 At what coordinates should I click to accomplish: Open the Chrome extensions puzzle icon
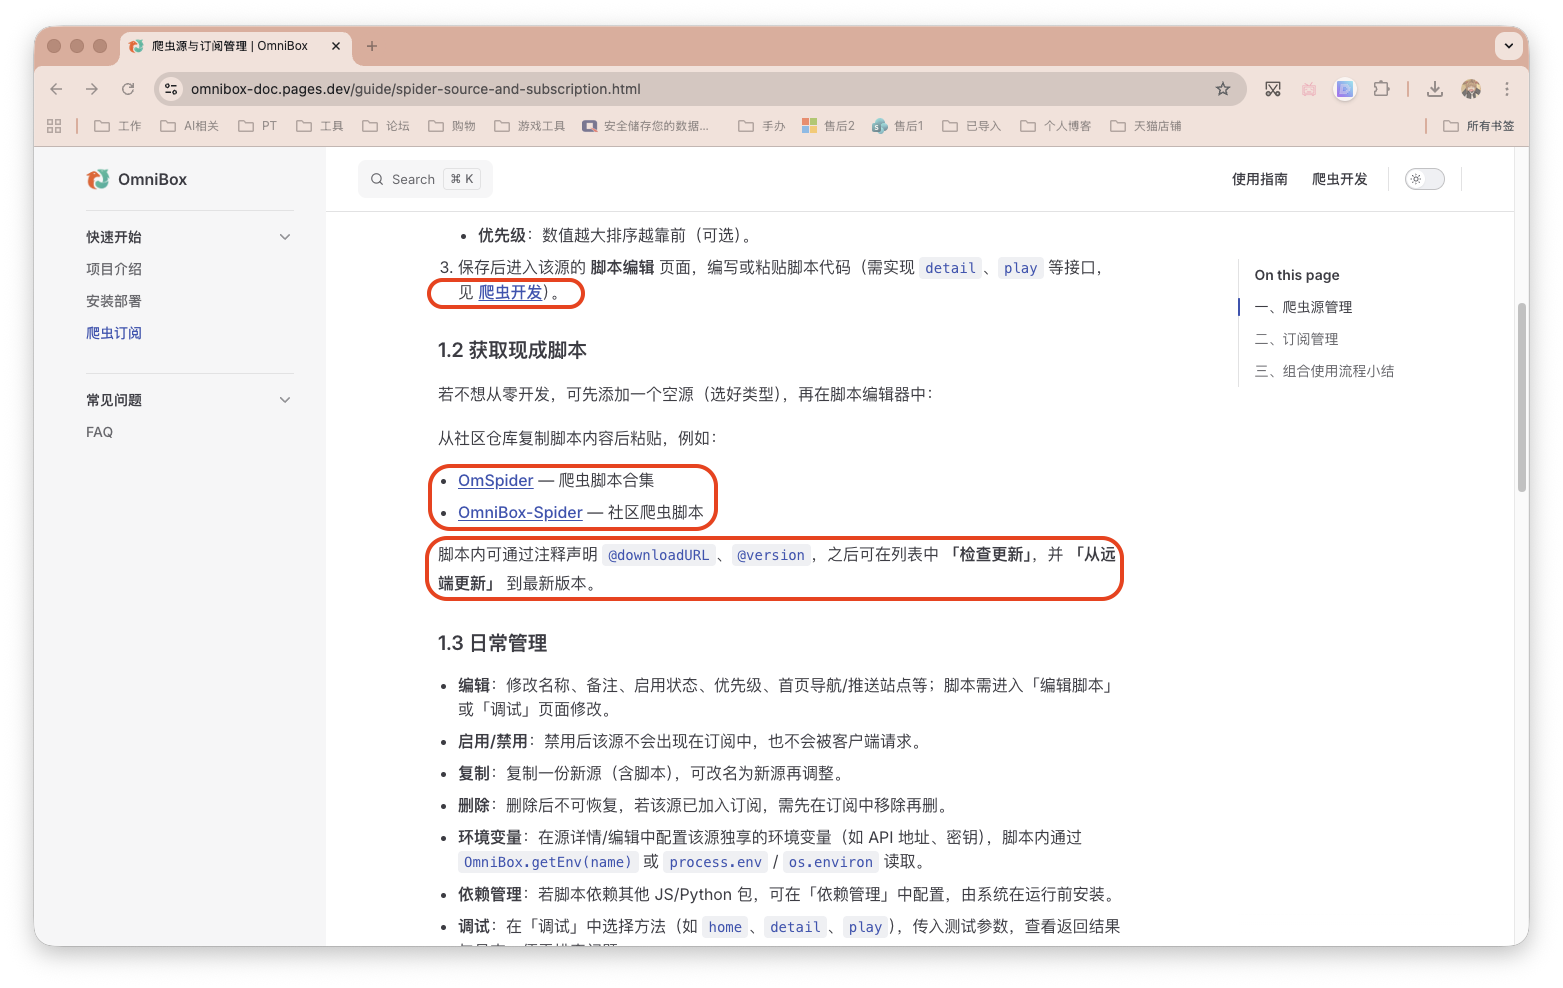coord(1381,89)
